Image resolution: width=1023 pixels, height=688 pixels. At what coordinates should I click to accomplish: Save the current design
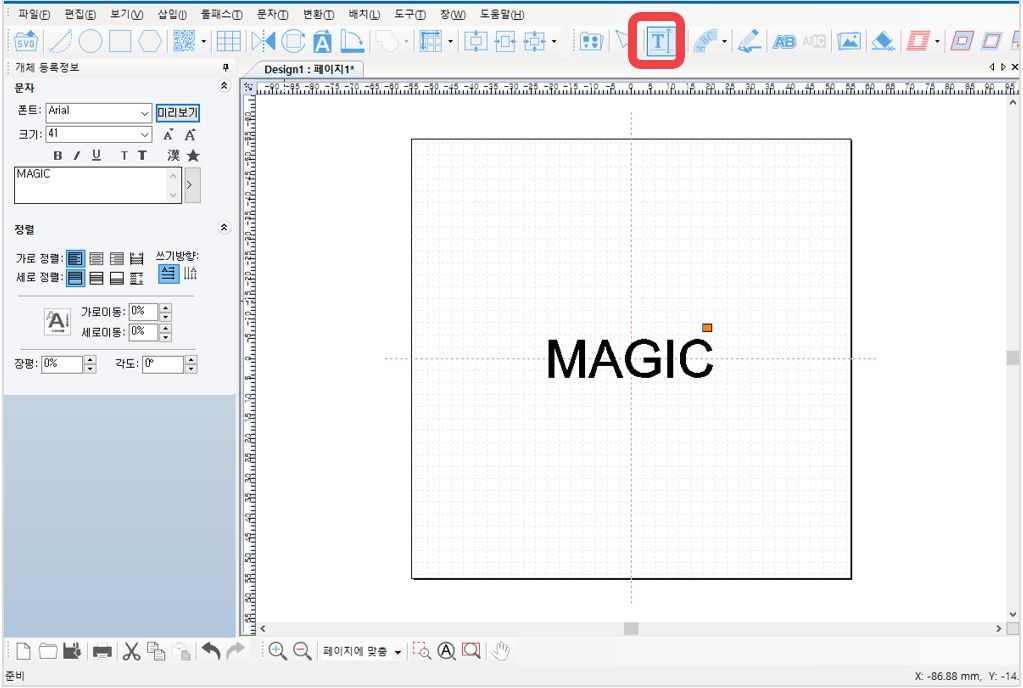(72, 651)
